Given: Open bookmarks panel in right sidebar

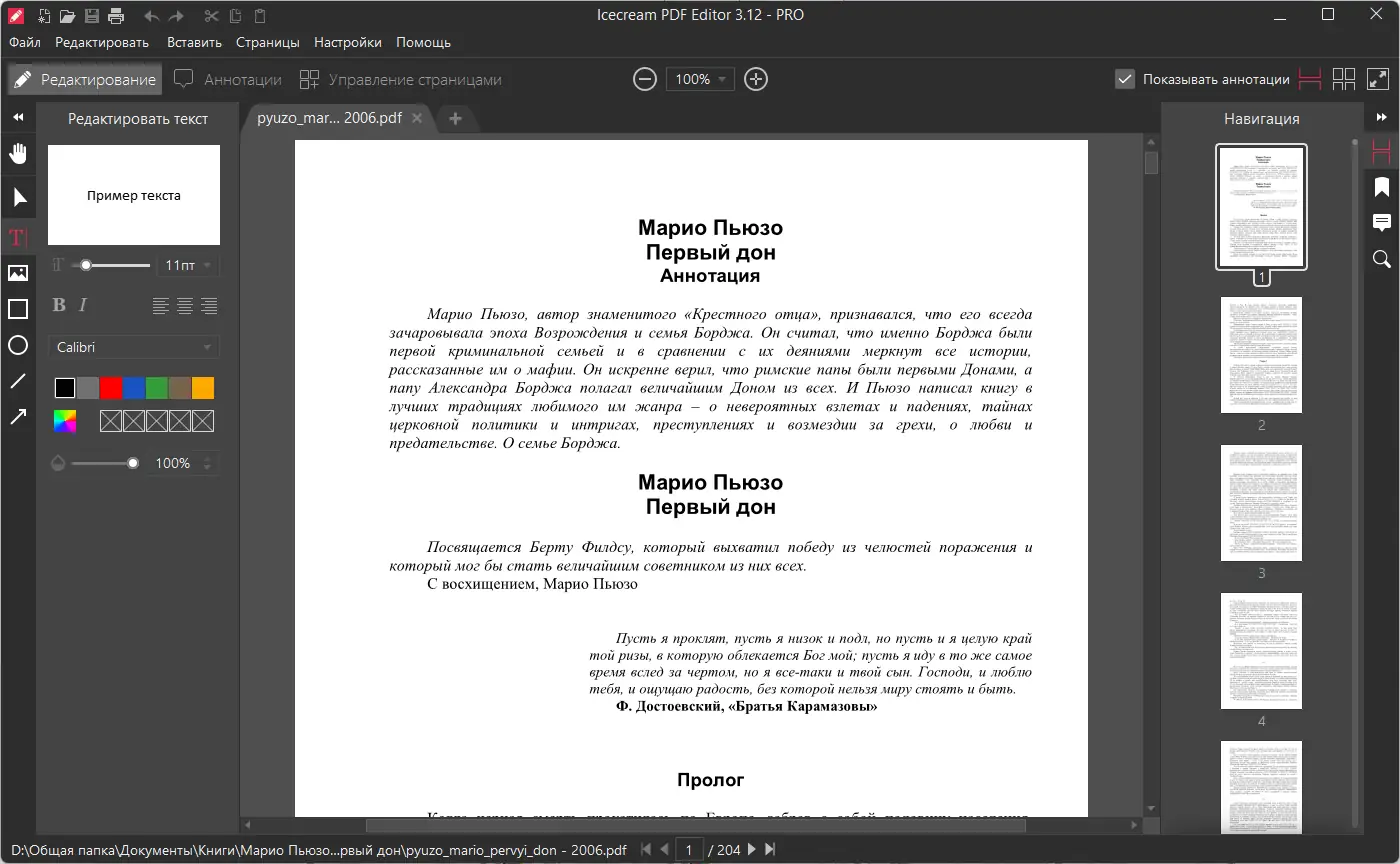Looking at the screenshot, I should pyautogui.click(x=1382, y=187).
